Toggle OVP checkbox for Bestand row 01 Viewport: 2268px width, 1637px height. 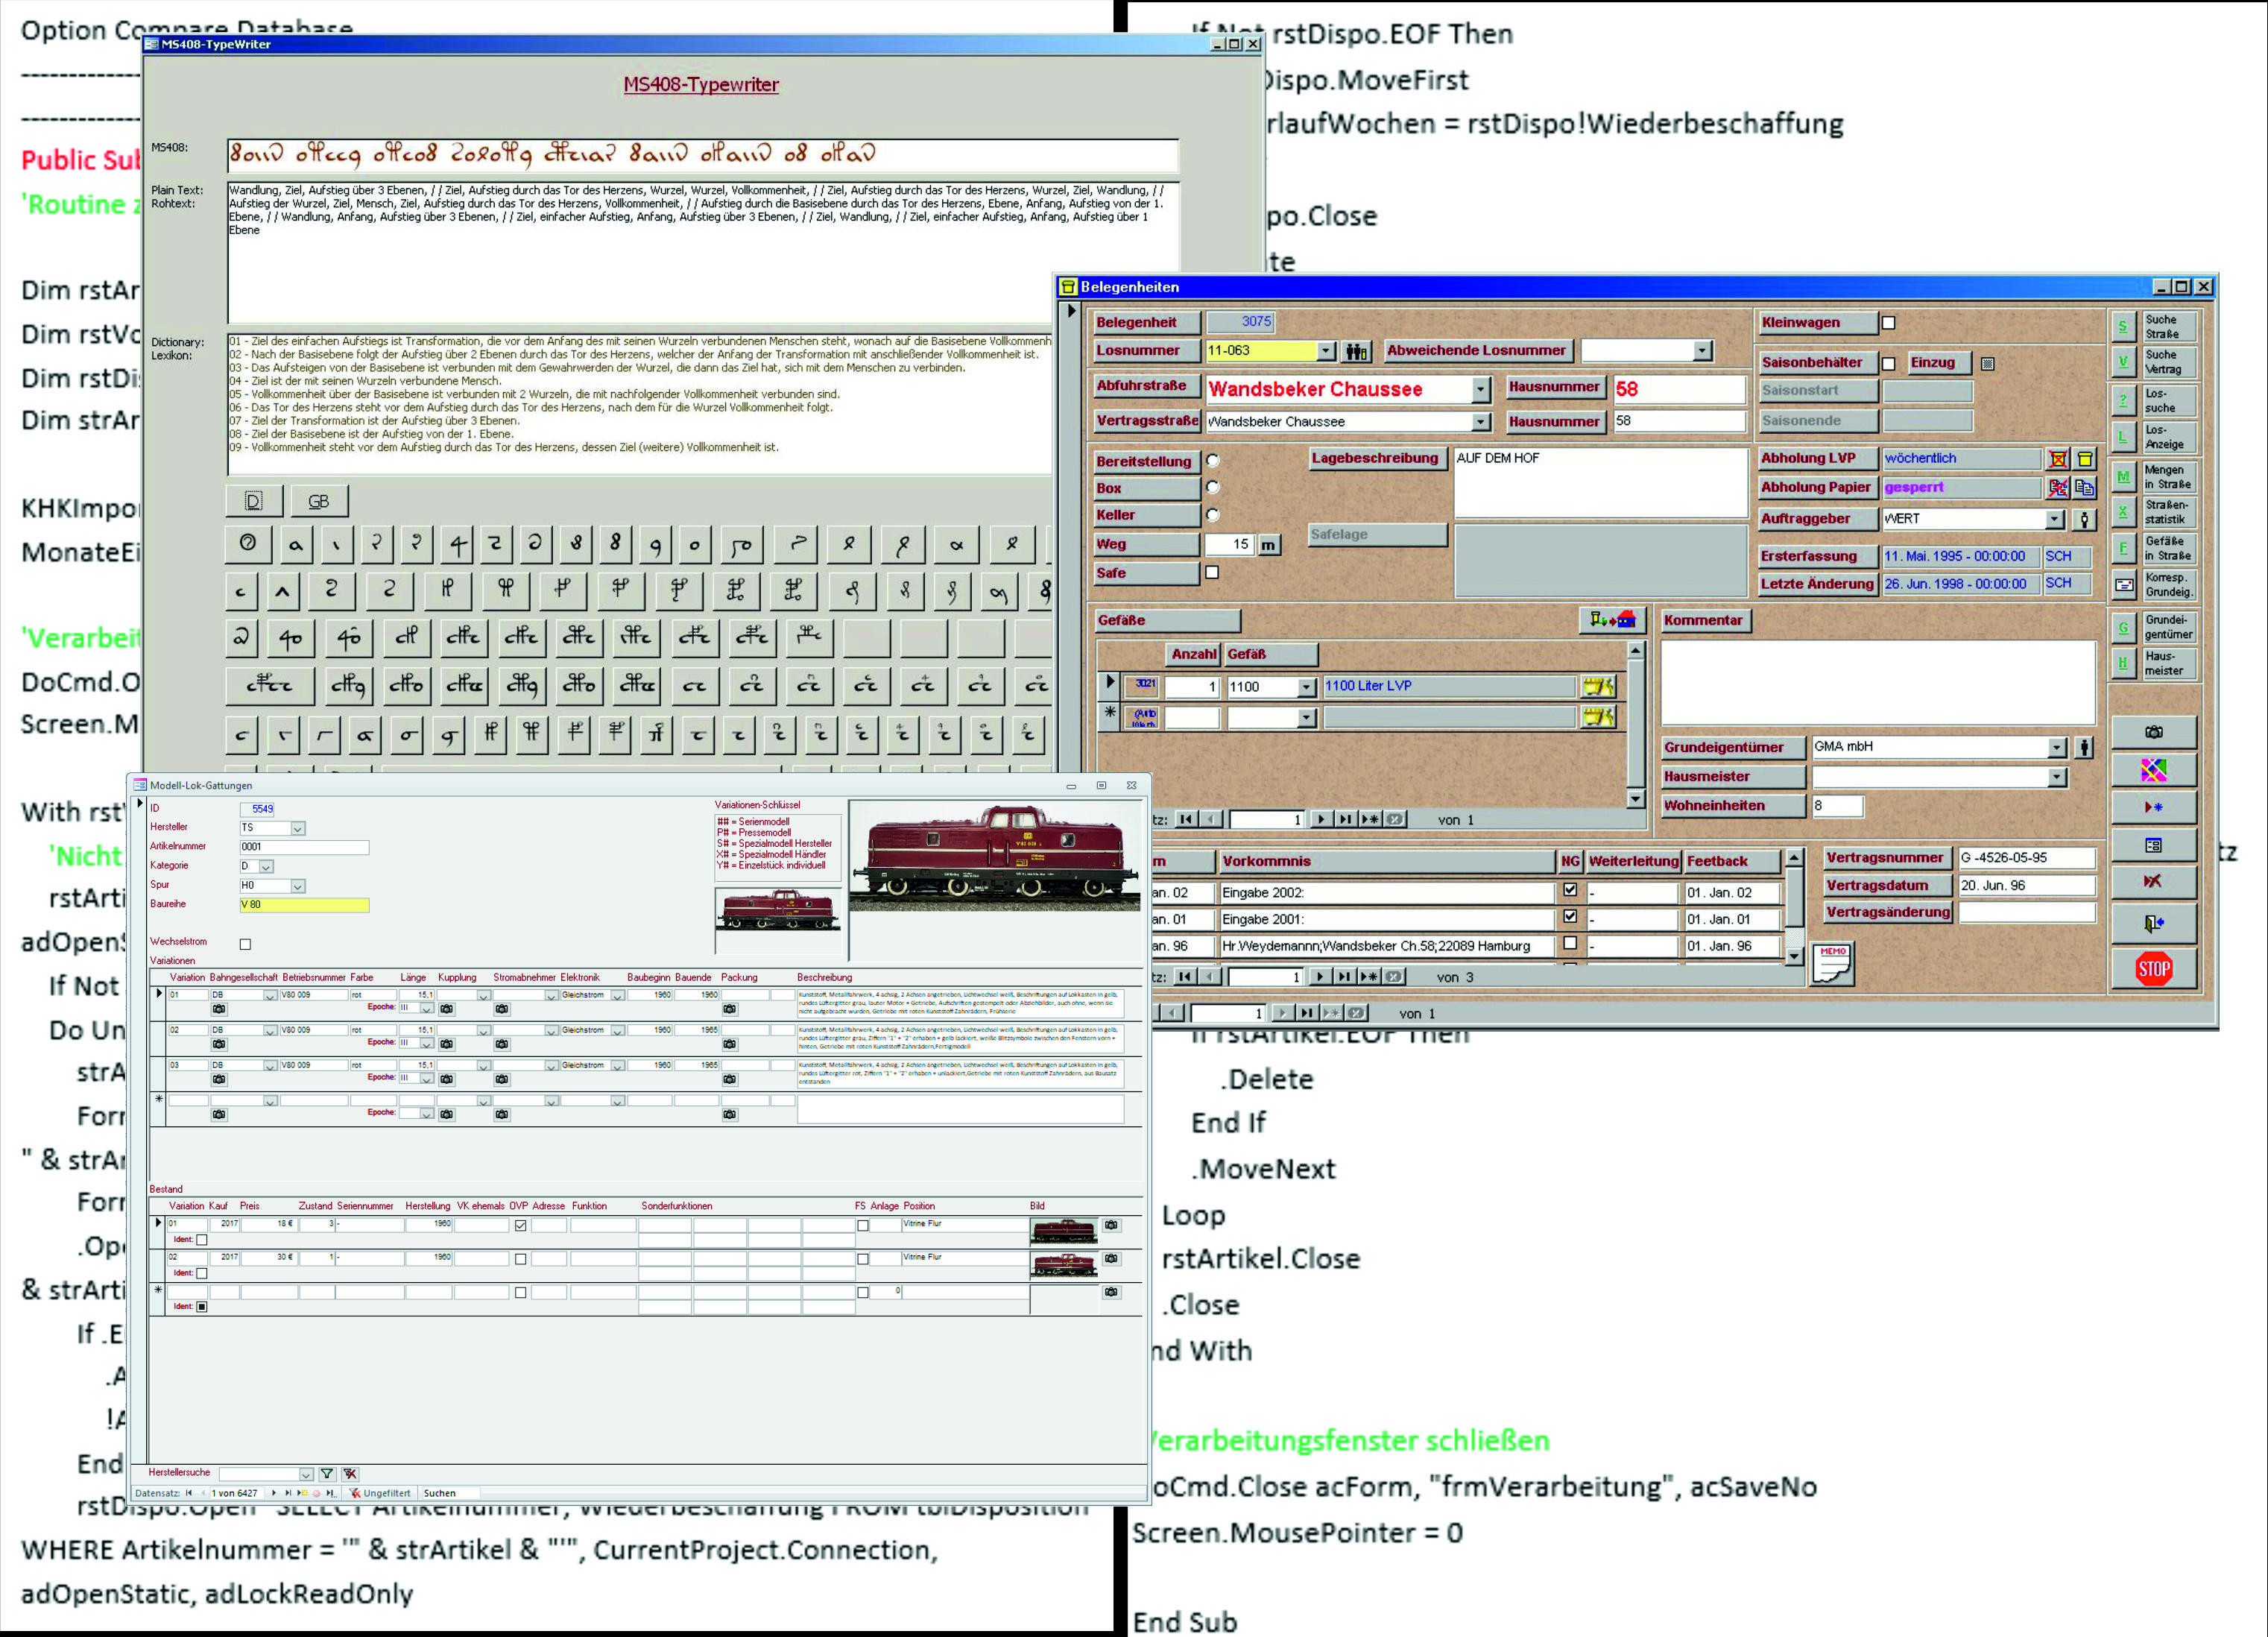point(520,1226)
